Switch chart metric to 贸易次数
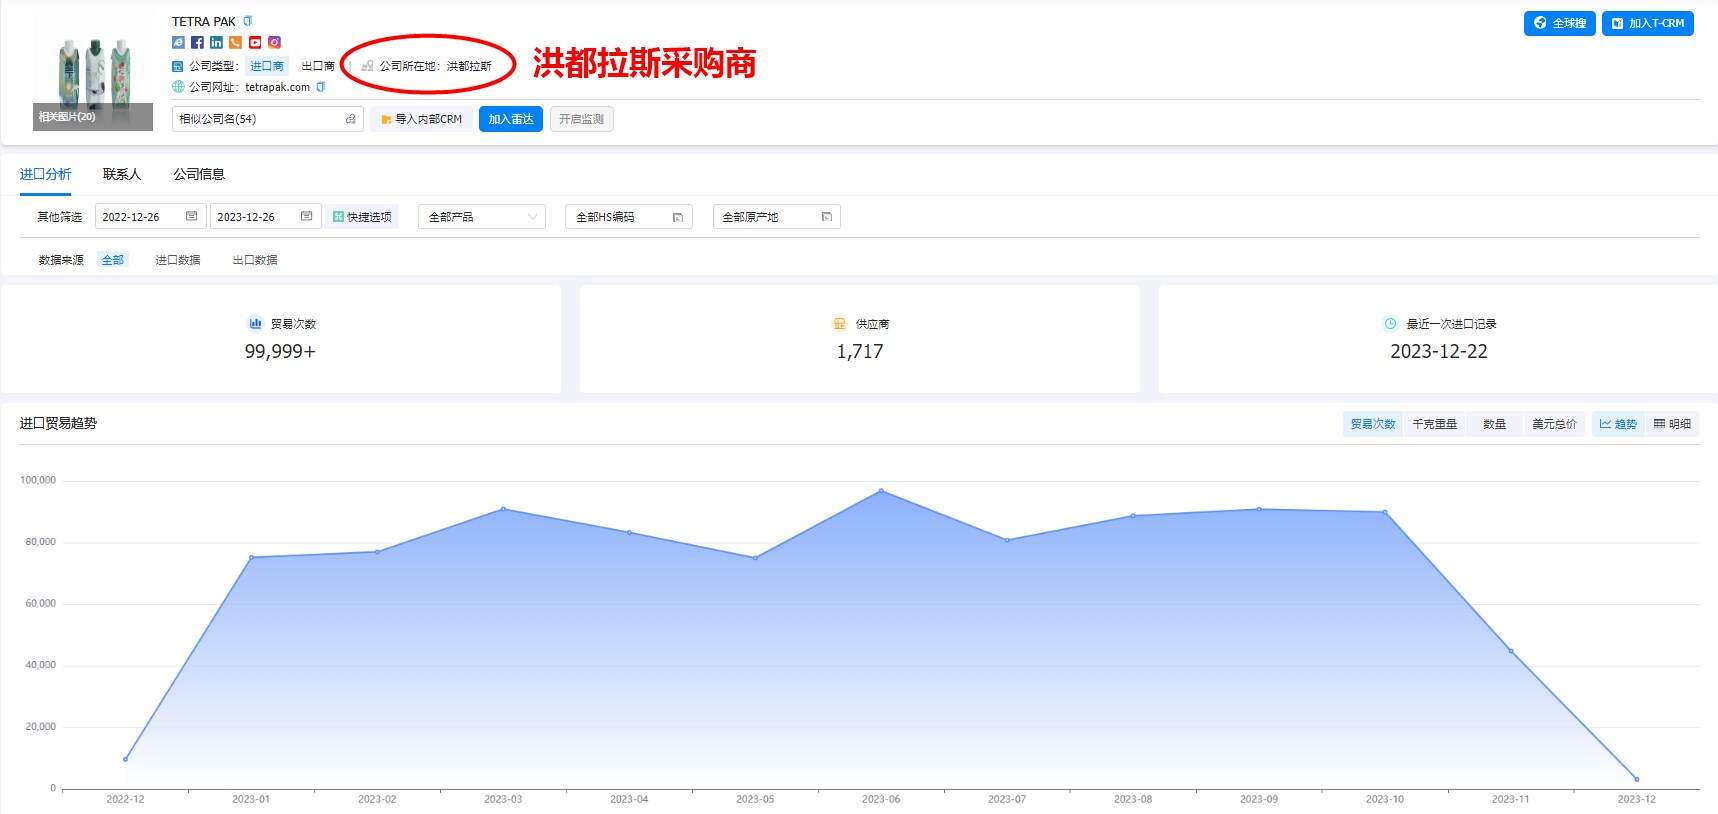This screenshot has height=814, width=1718. click(1373, 424)
